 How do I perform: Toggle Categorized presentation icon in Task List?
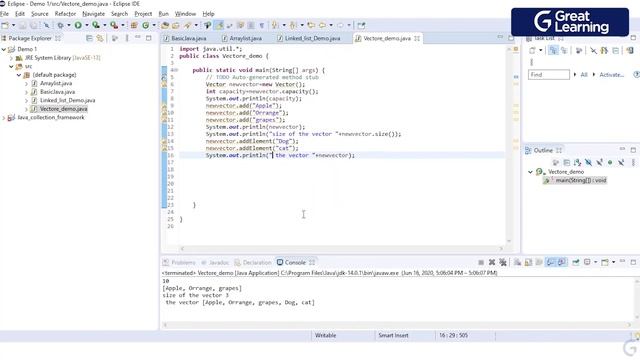click(553, 51)
